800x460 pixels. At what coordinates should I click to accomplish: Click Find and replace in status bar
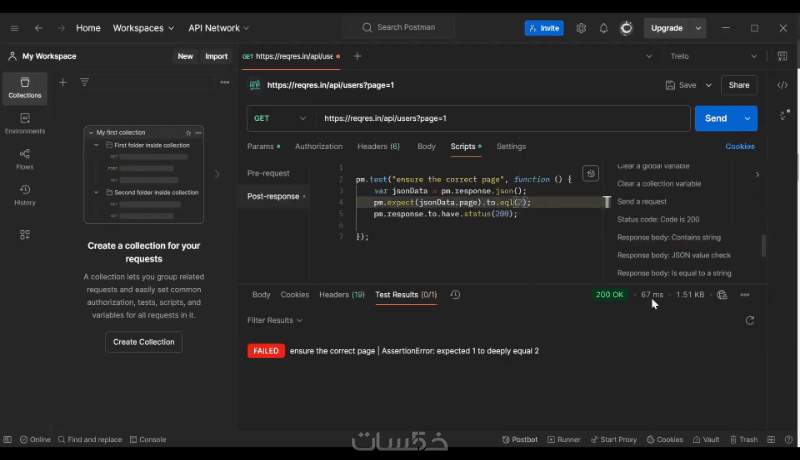pyautogui.click(x=90, y=440)
